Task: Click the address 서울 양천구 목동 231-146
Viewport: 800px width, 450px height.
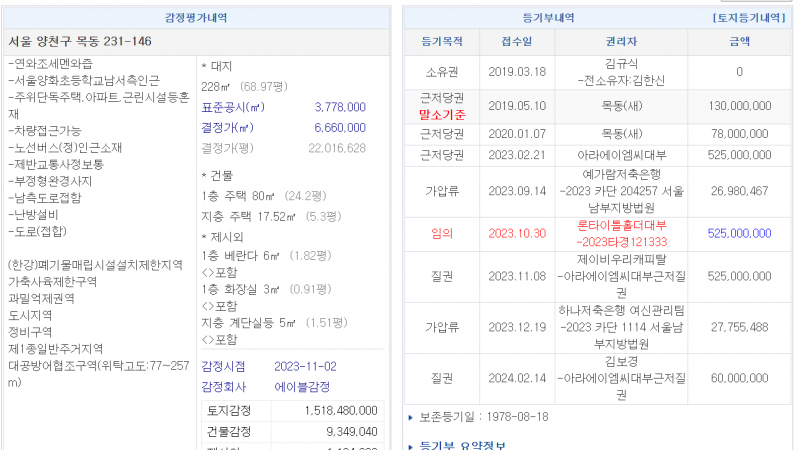Action: point(80,42)
